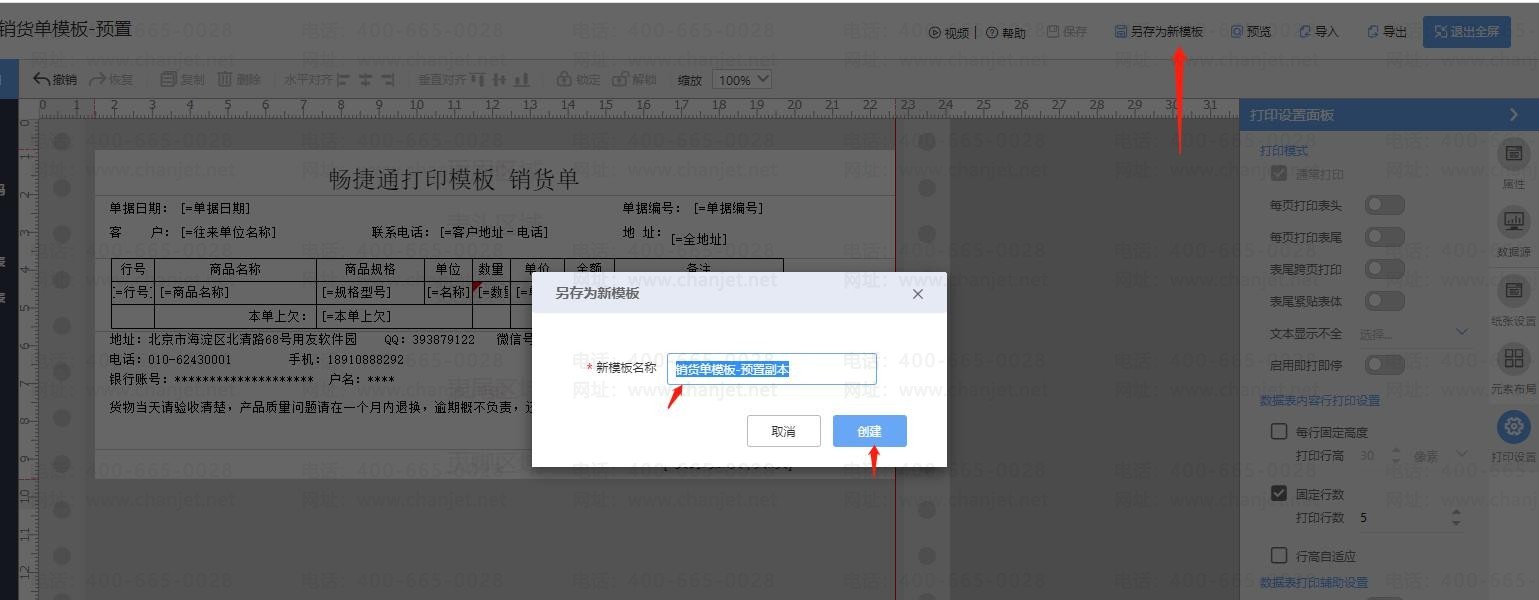Image resolution: width=1539 pixels, height=600 pixels.
Task: Click the new template name input field
Action: pyautogui.click(x=772, y=369)
